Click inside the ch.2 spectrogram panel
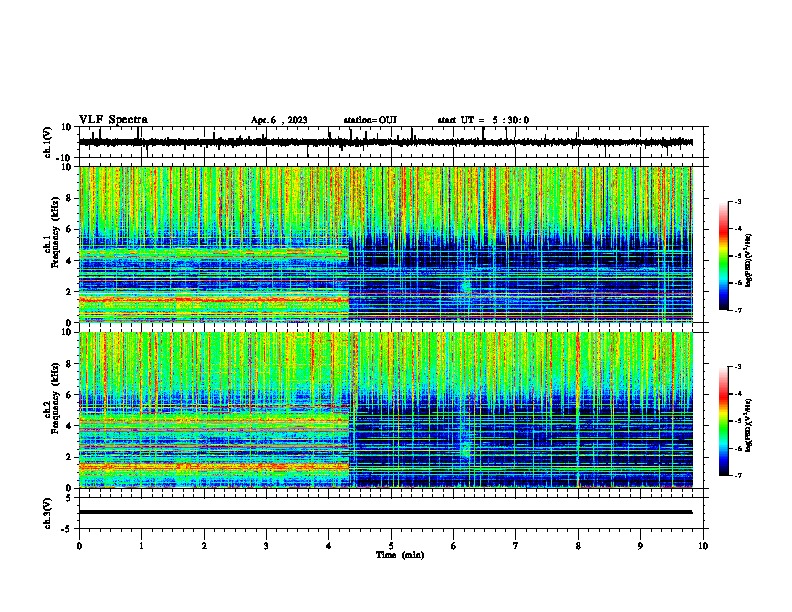This screenshot has height=612, width=792. tap(386, 410)
